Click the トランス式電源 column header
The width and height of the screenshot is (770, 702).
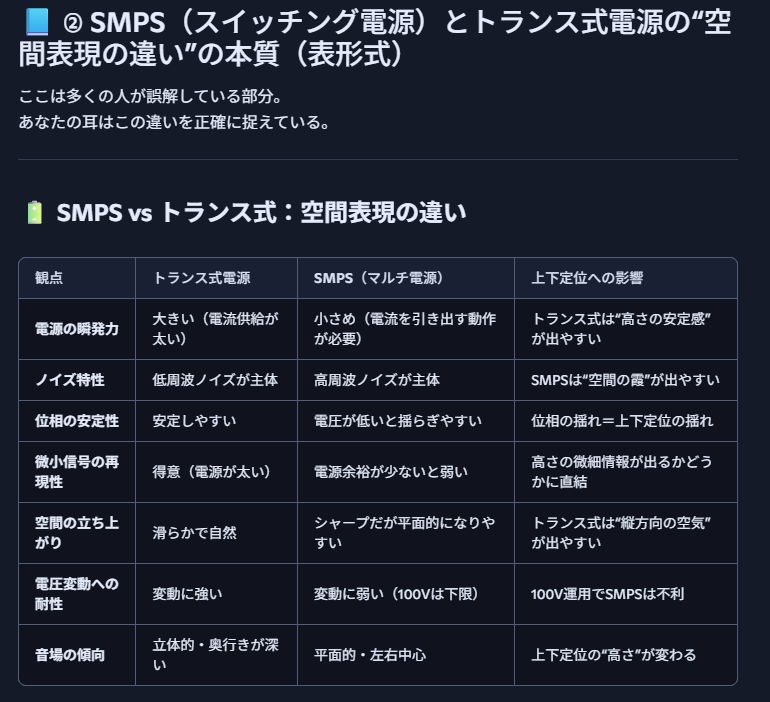point(201,278)
